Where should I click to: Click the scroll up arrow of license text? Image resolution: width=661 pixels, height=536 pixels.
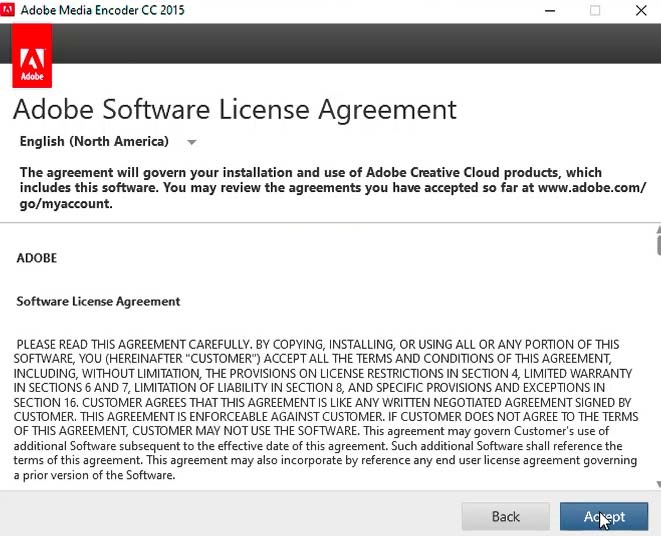[x=657, y=229]
